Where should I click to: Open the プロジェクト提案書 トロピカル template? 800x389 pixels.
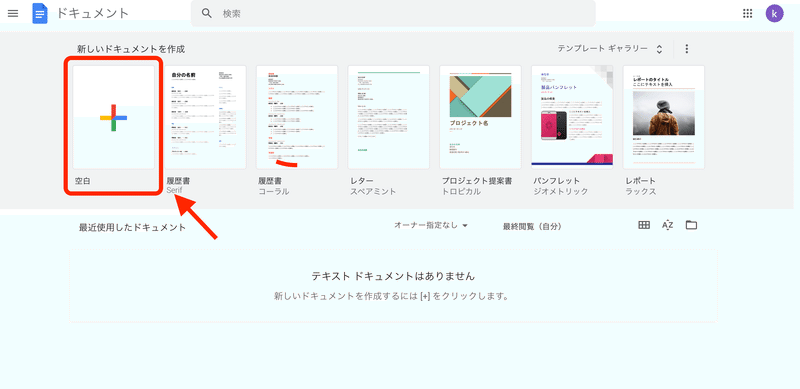[x=480, y=117]
